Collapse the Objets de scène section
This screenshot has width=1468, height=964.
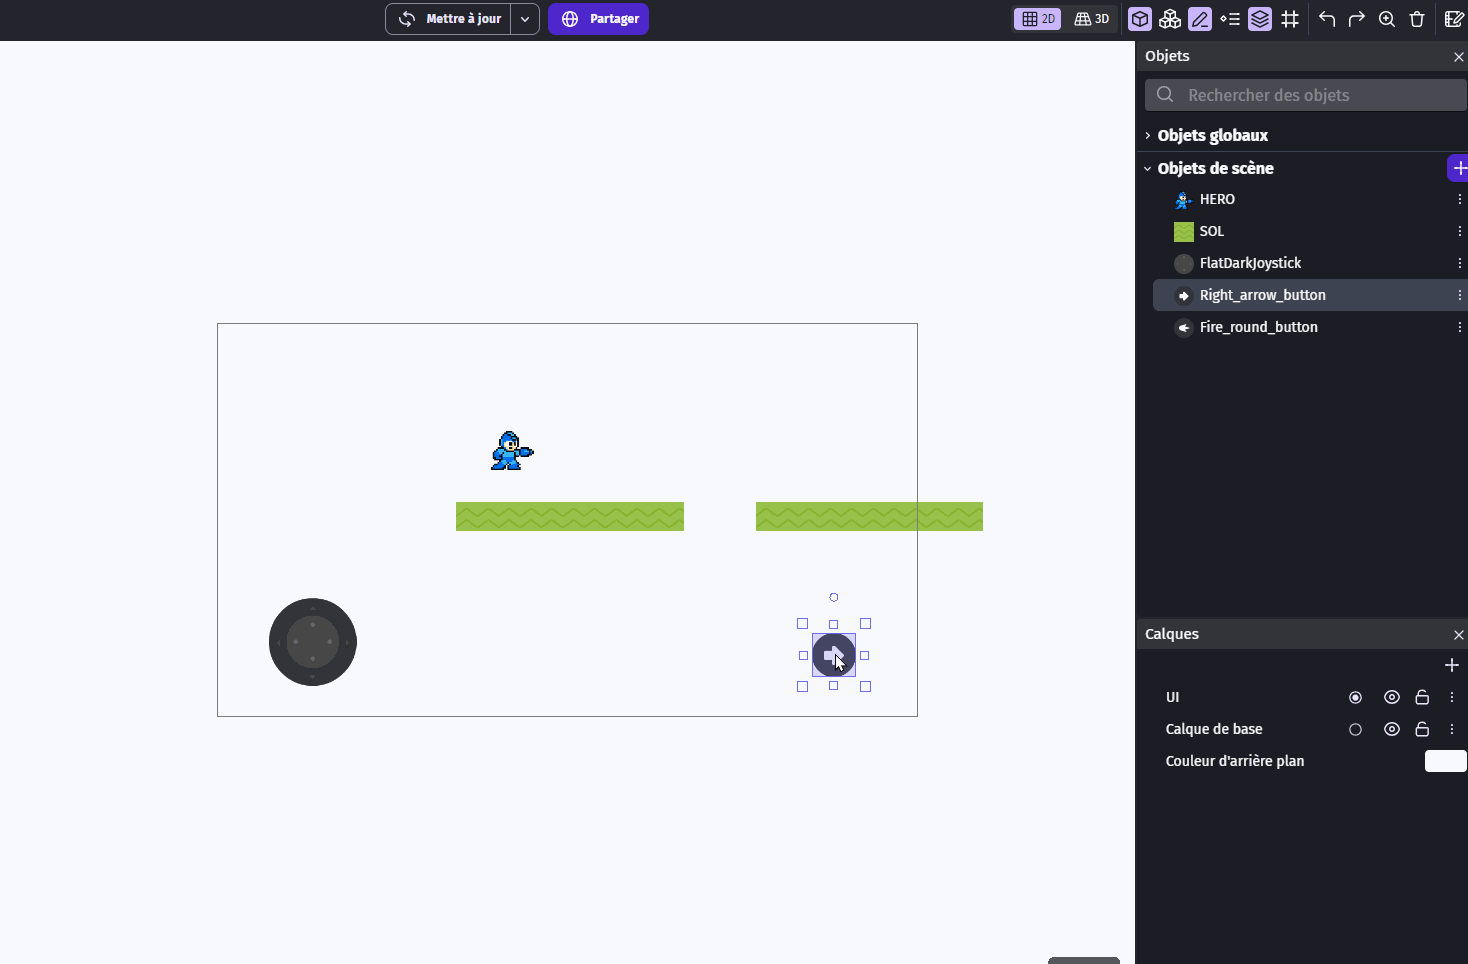coord(1147,168)
